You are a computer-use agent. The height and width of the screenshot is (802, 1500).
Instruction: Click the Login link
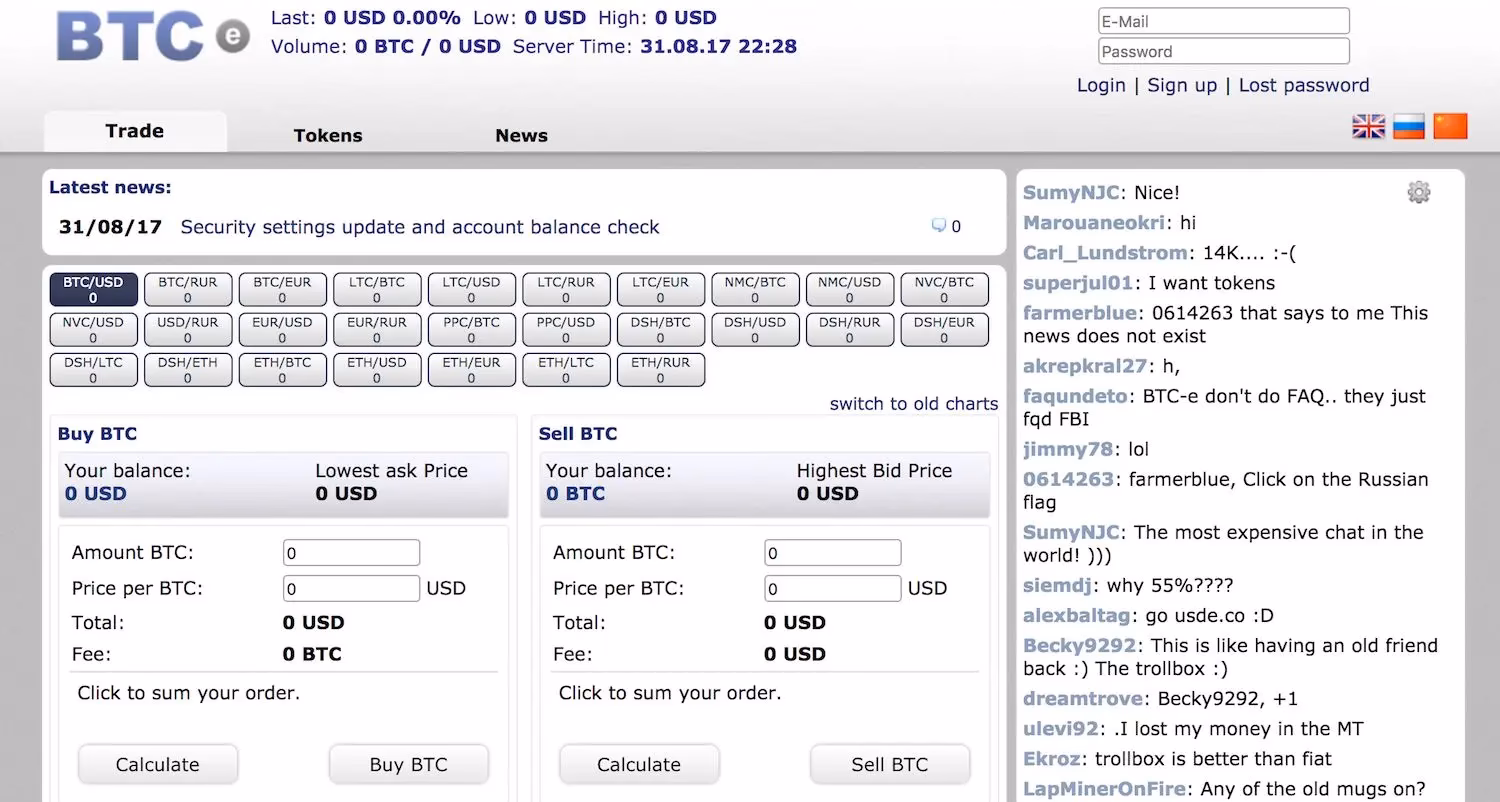tap(1101, 85)
